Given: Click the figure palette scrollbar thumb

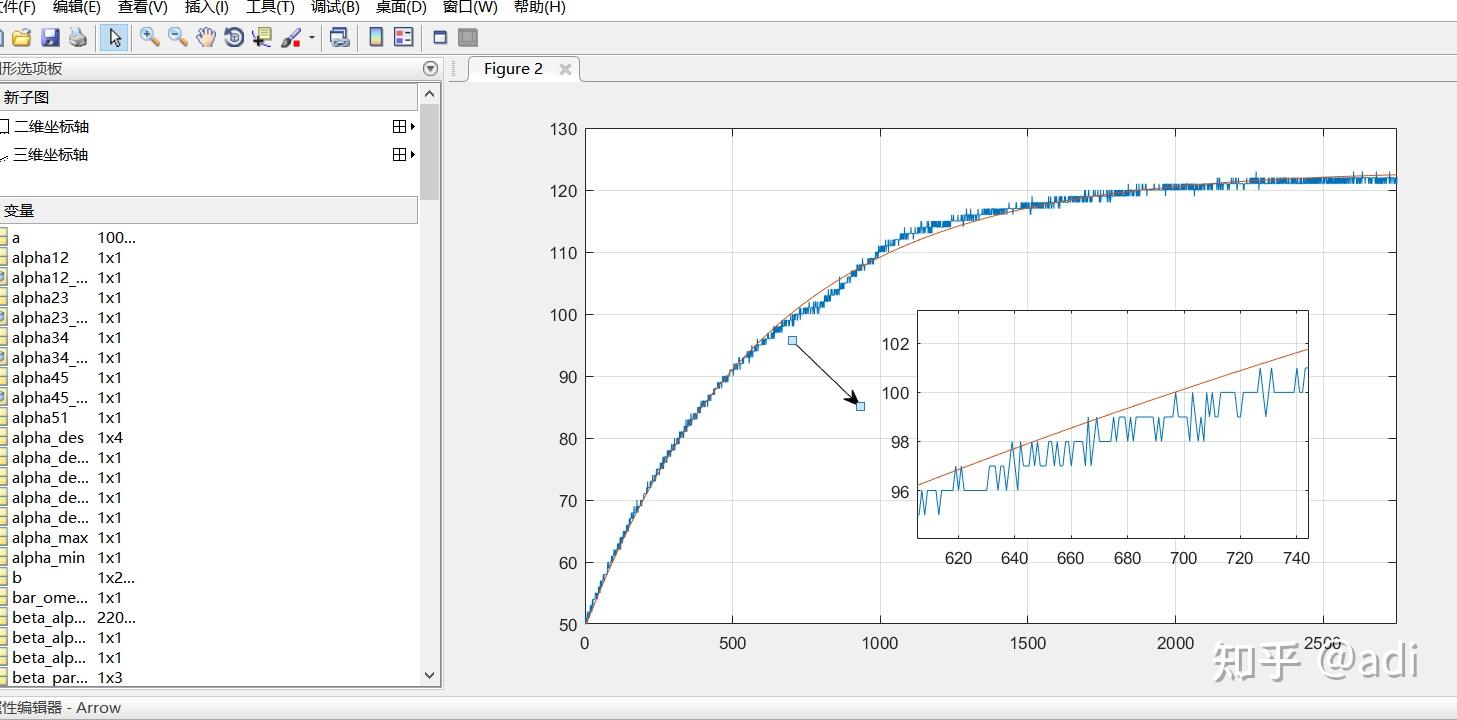Looking at the screenshot, I should [x=430, y=152].
